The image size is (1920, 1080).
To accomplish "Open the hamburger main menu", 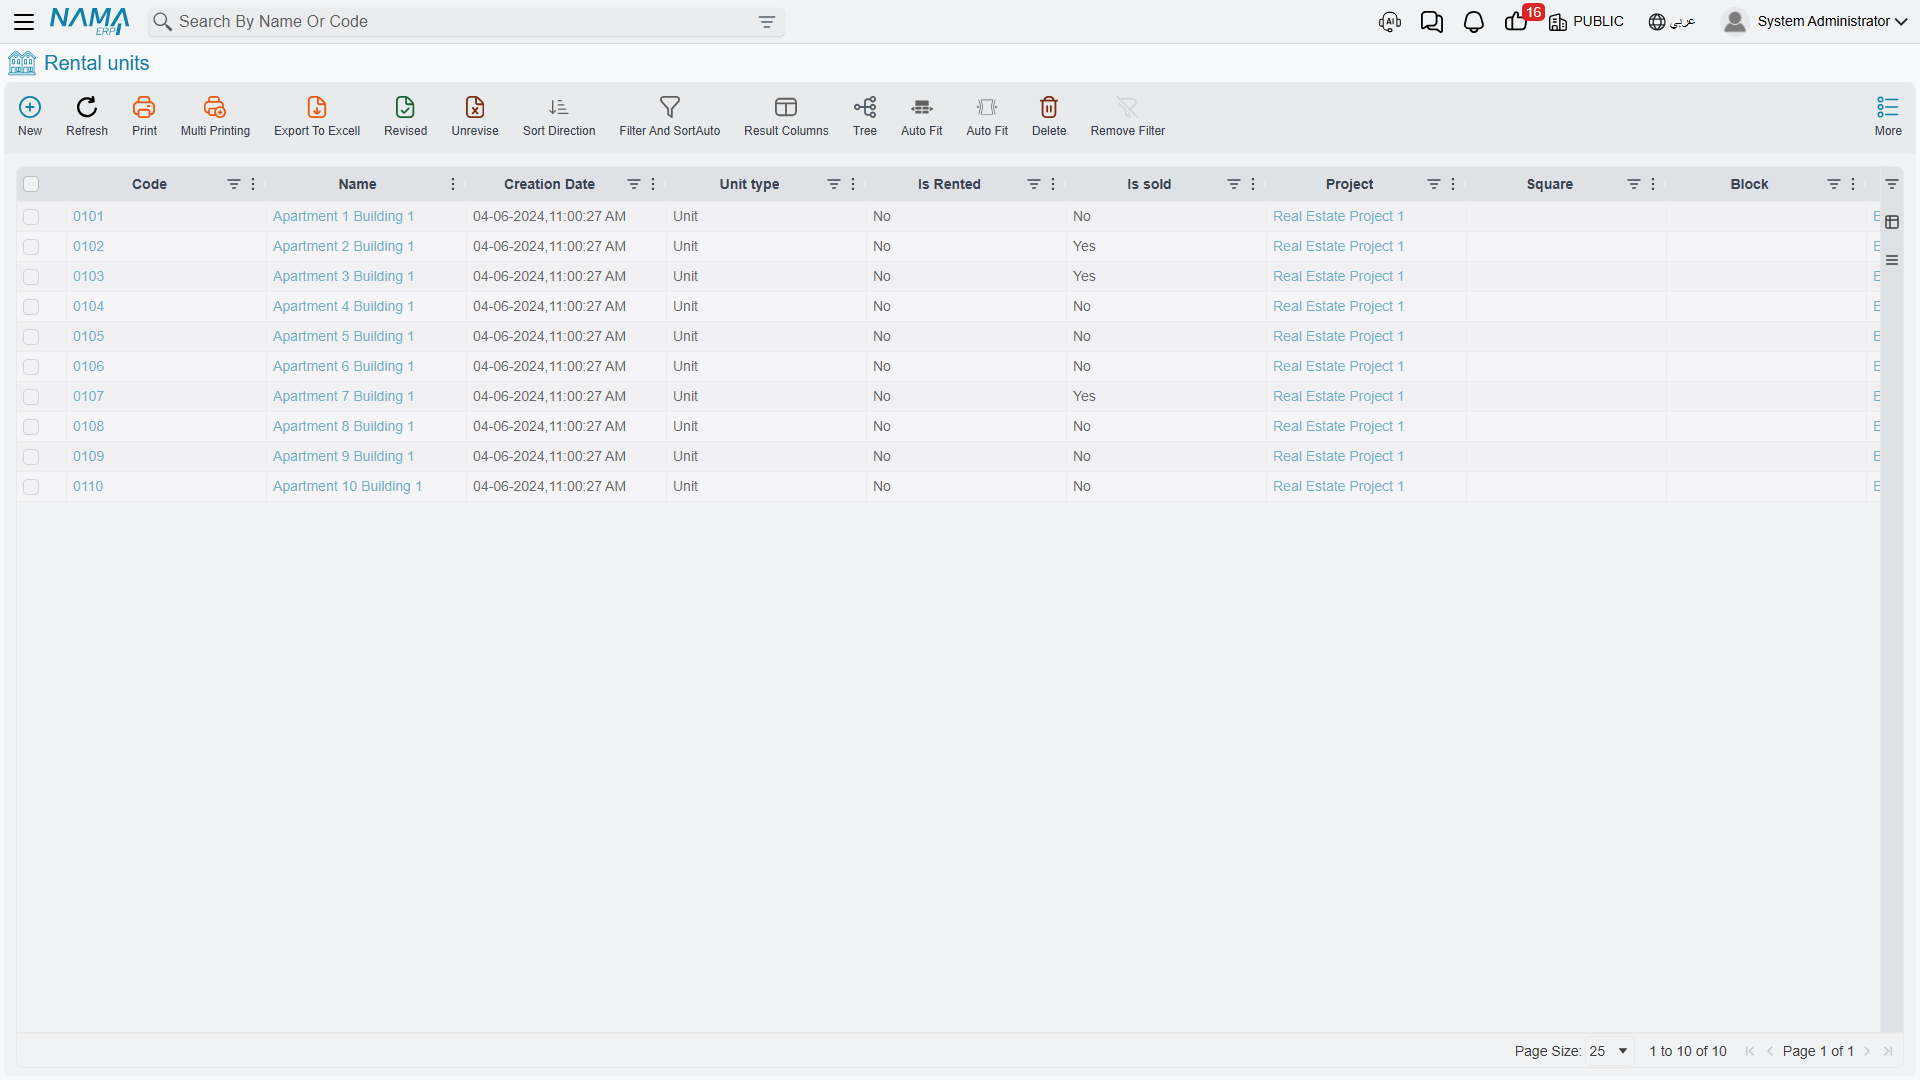I will coord(24,21).
